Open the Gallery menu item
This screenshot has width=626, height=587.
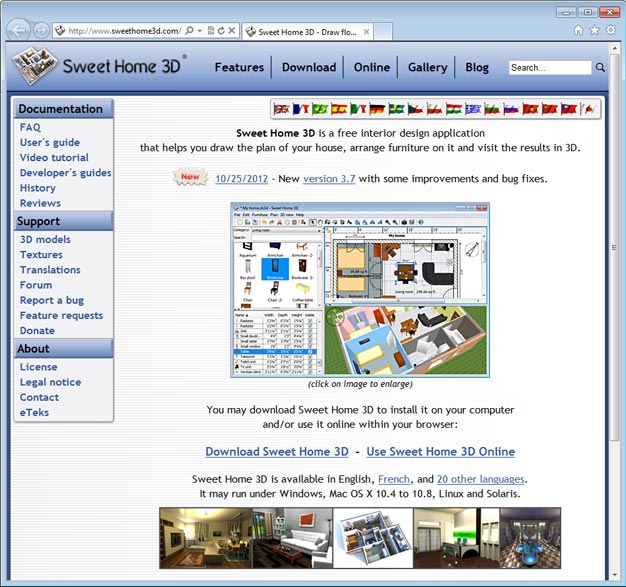click(428, 67)
